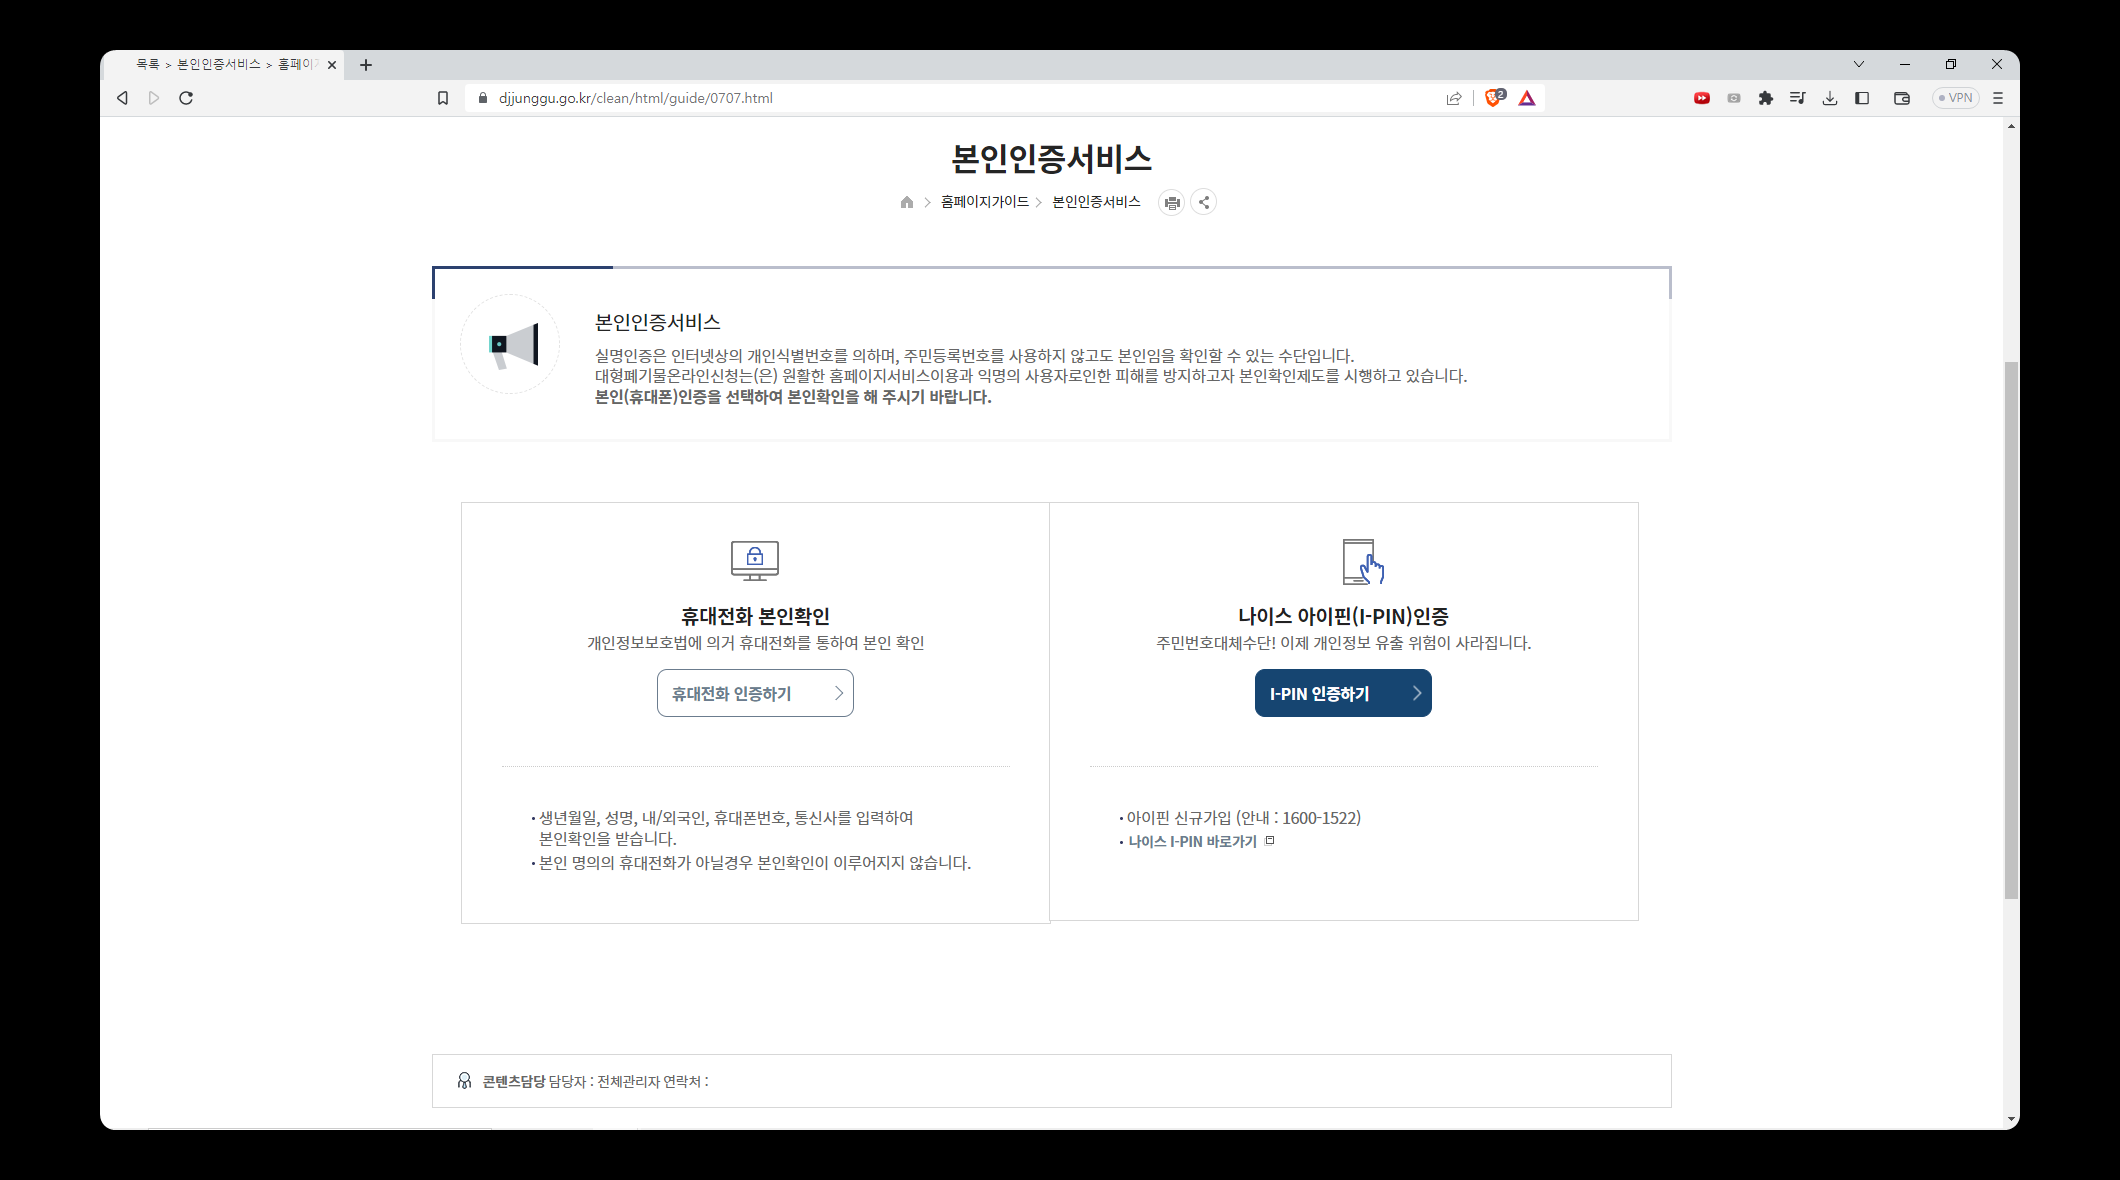This screenshot has height=1180, width=2120.
Task: Open the Brave wallet icon
Action: [1902, 98]
